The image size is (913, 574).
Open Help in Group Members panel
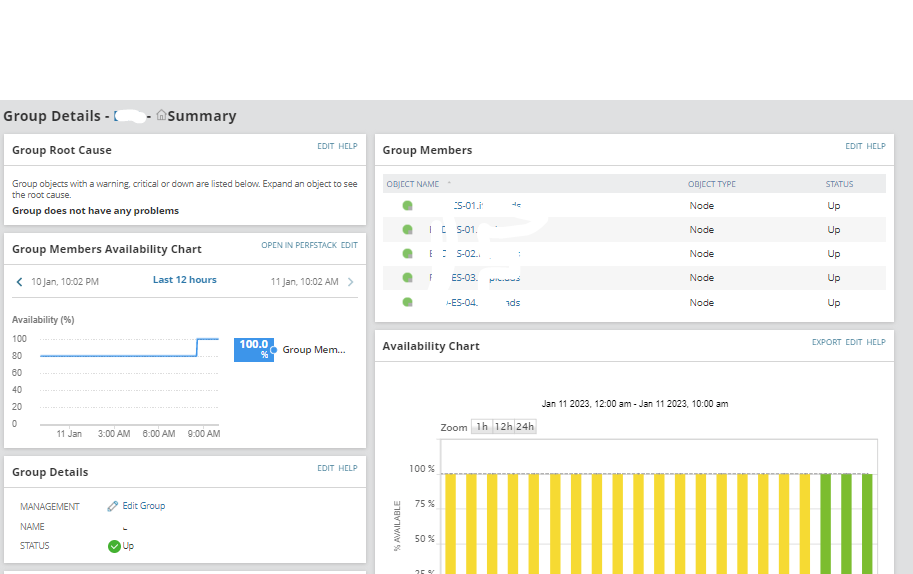(x=876, y=146)
